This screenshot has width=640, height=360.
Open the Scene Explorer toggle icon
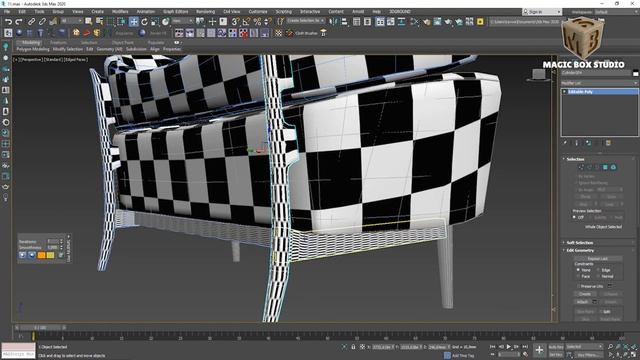356,21
